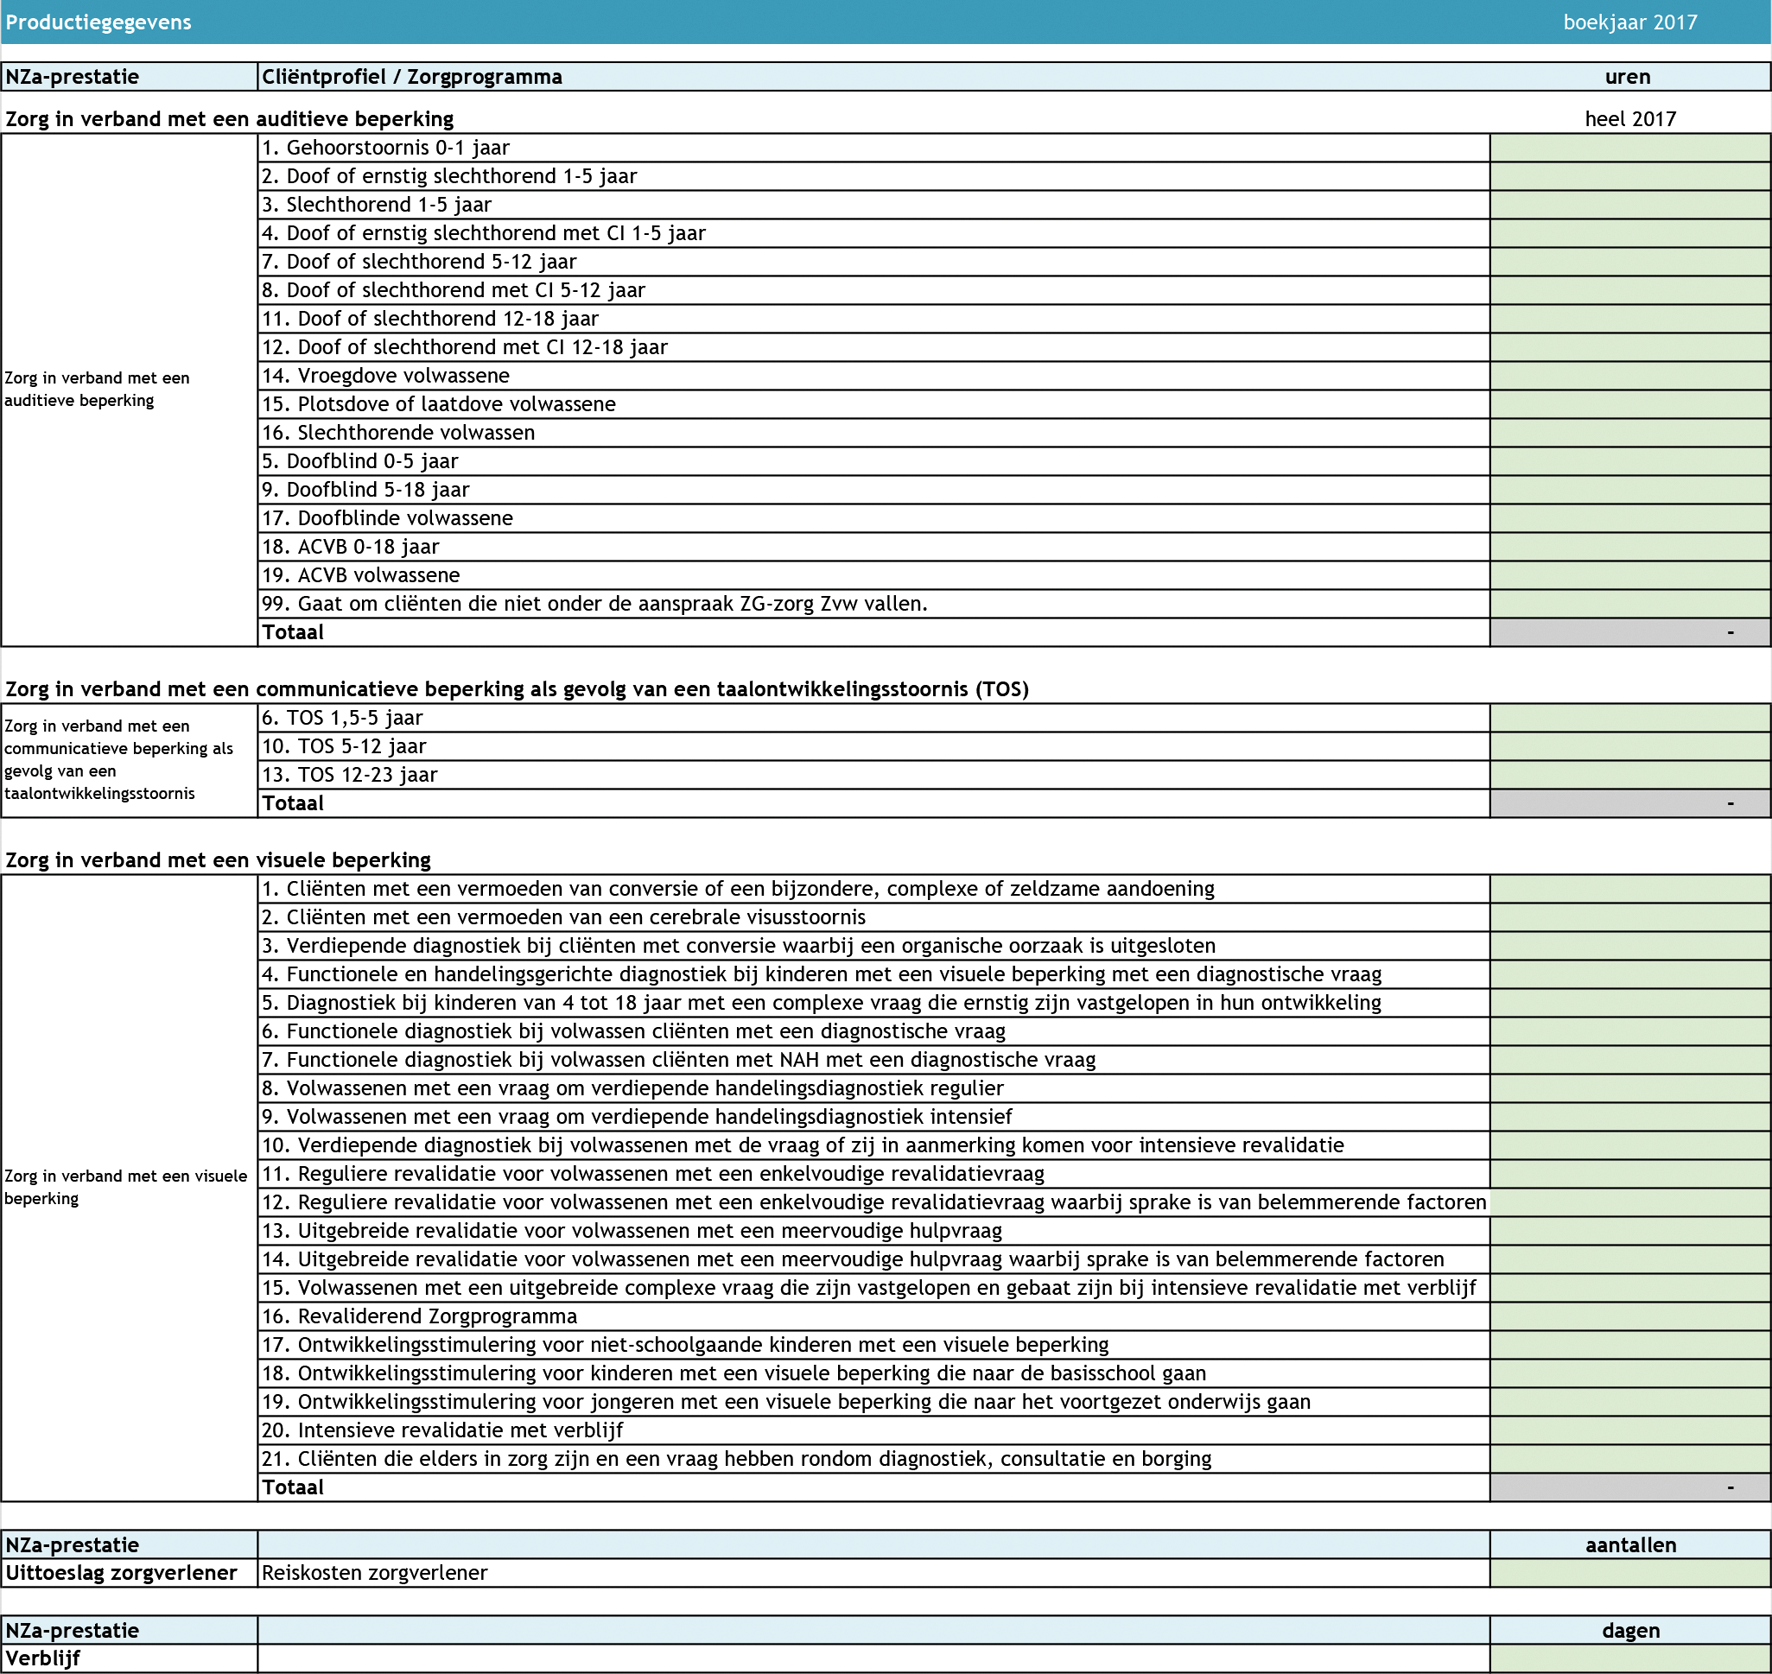Screen dimensions: 1772x1674
Task: Select the hours cell for cerebrale visusstoornis row
Action: click(1629, 917)
